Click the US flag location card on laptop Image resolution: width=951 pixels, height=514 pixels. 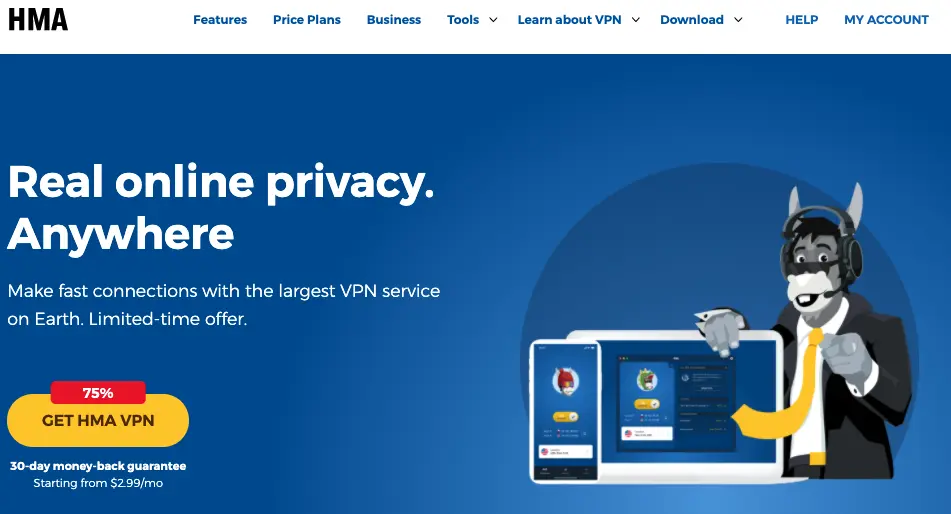(647, 433)
